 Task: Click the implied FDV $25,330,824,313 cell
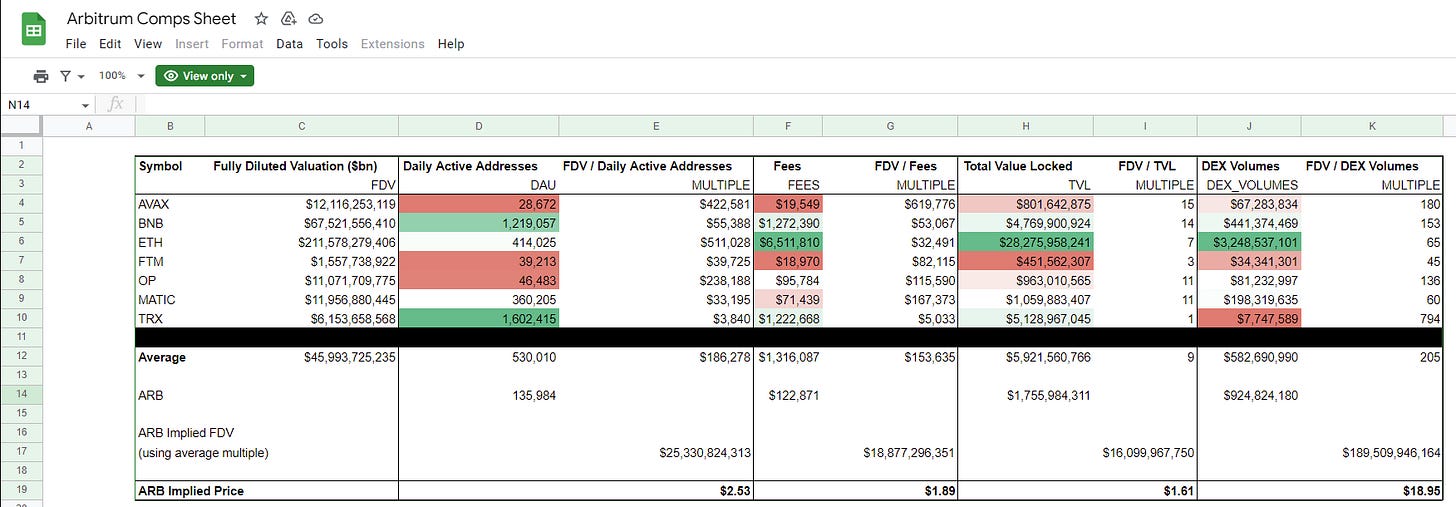tap(656, 453)
